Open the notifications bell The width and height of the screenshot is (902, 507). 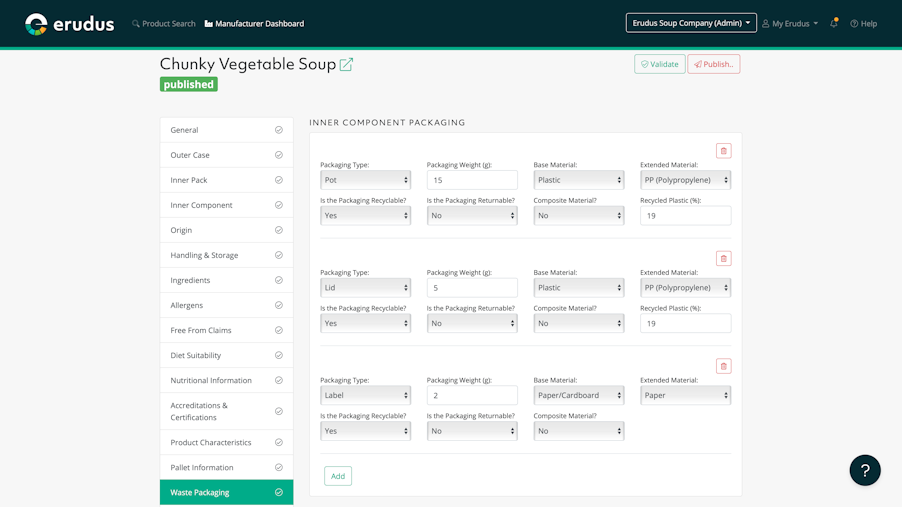[834, 23]
